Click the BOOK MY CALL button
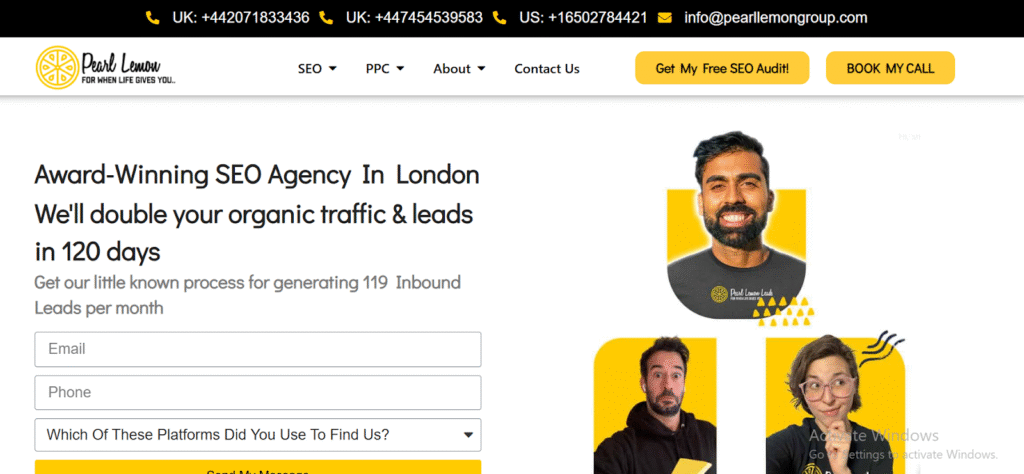 [890, 68]
